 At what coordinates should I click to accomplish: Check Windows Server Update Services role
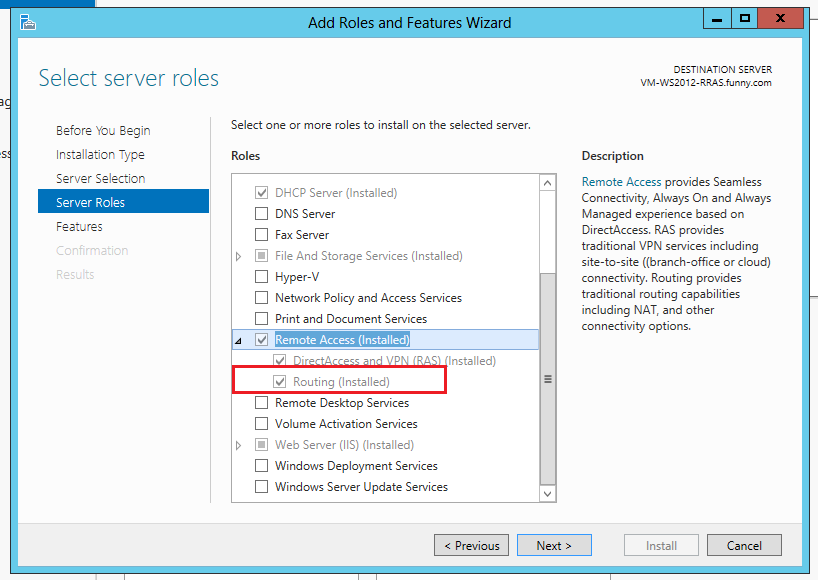pos(261,487)
